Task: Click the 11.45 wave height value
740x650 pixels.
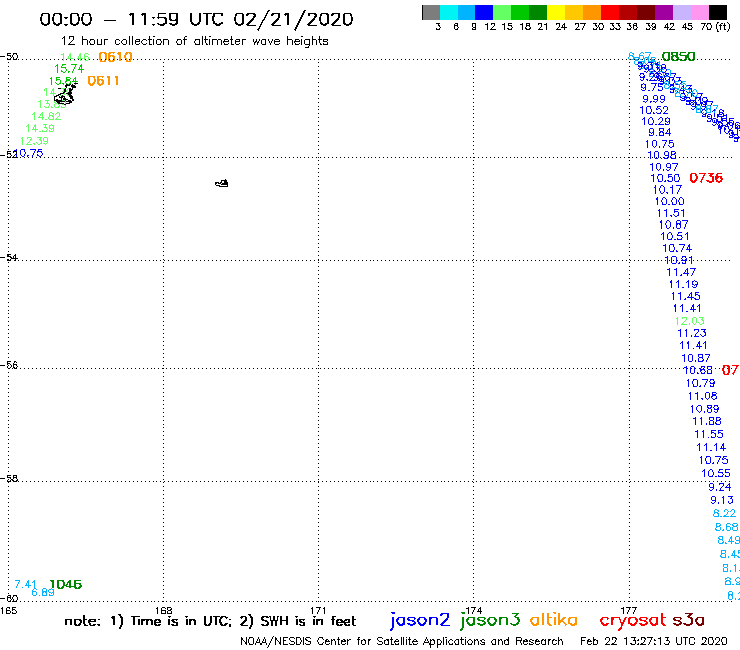Action: (686, 296)
